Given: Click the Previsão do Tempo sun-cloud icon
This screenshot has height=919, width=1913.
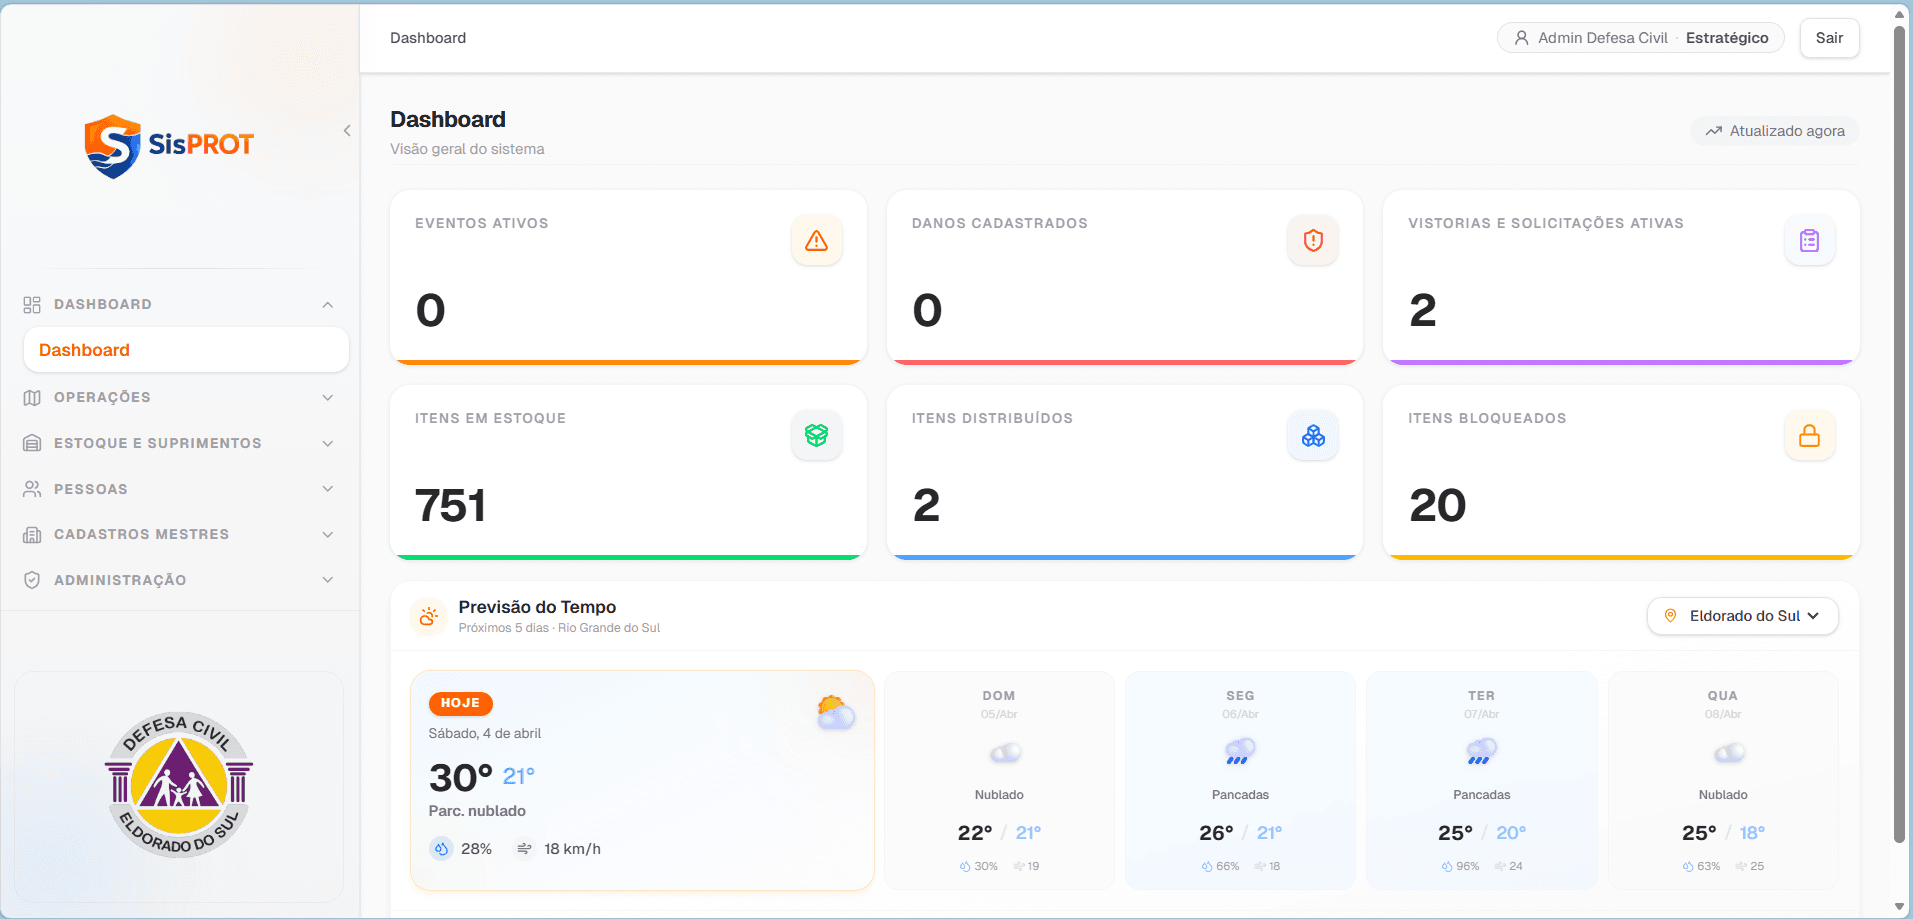Looking at the screenshot, I should [x=429, y=616].
